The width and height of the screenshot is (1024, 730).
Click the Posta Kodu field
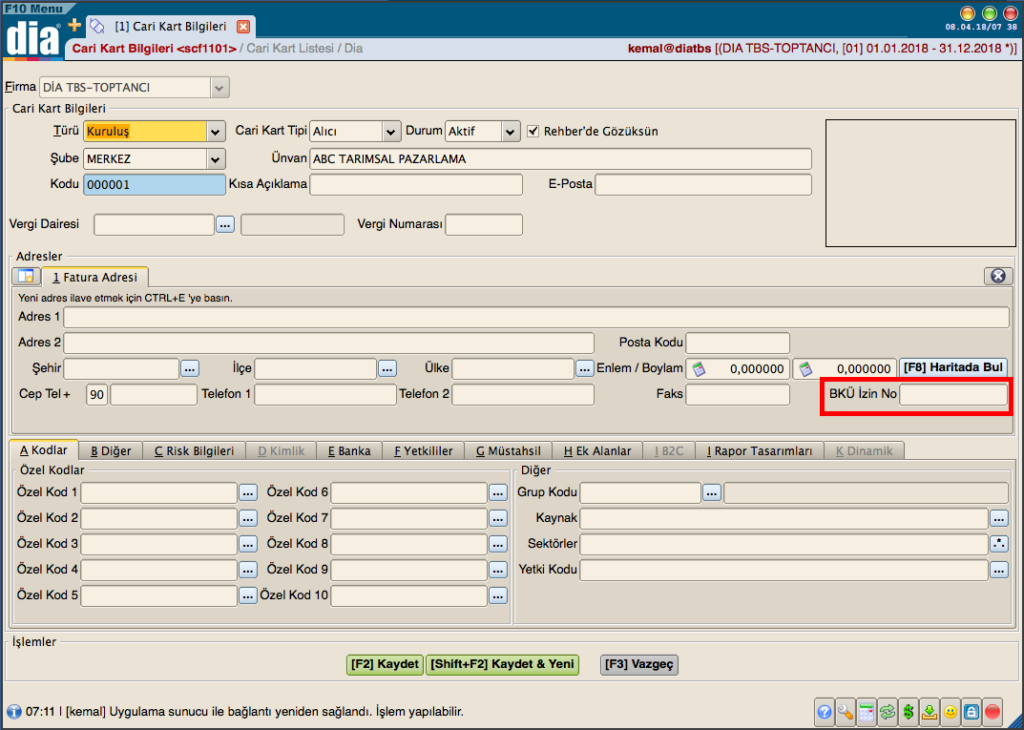click(737, 343)
